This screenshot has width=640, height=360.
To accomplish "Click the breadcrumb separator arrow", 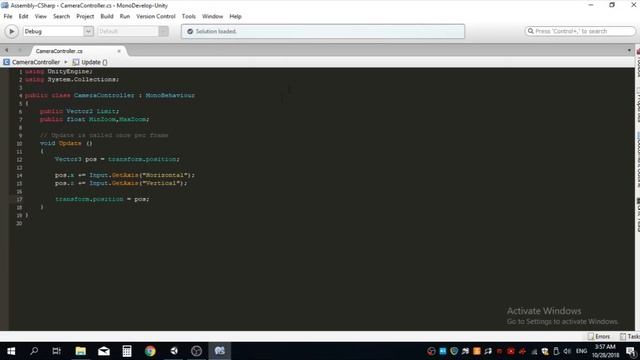I will coord(66,62).
